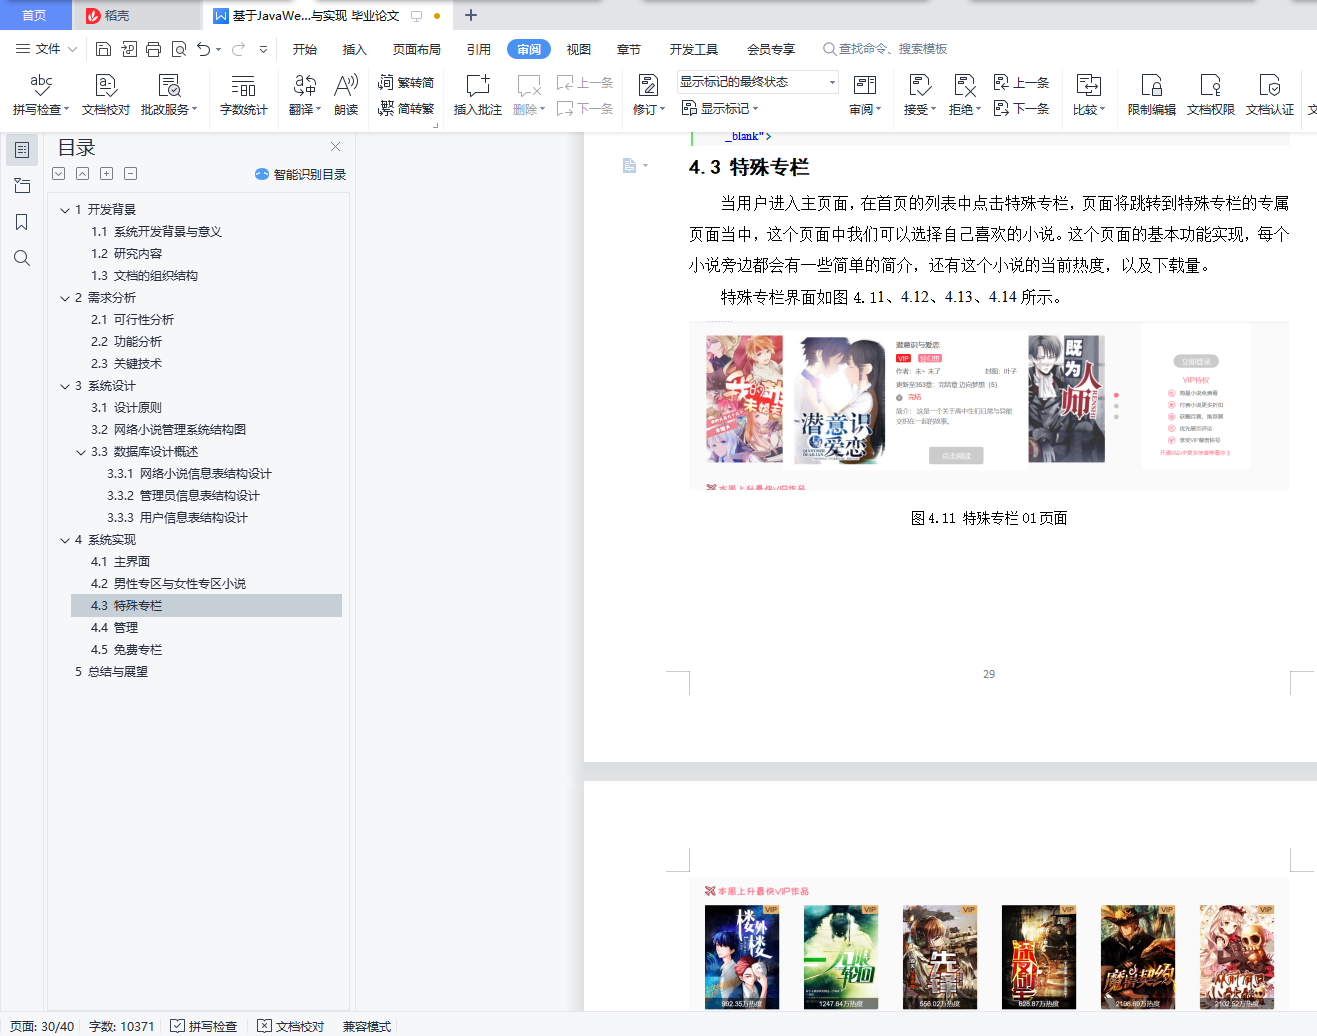Open the 显示标记 dropdown

pos(720,108)
